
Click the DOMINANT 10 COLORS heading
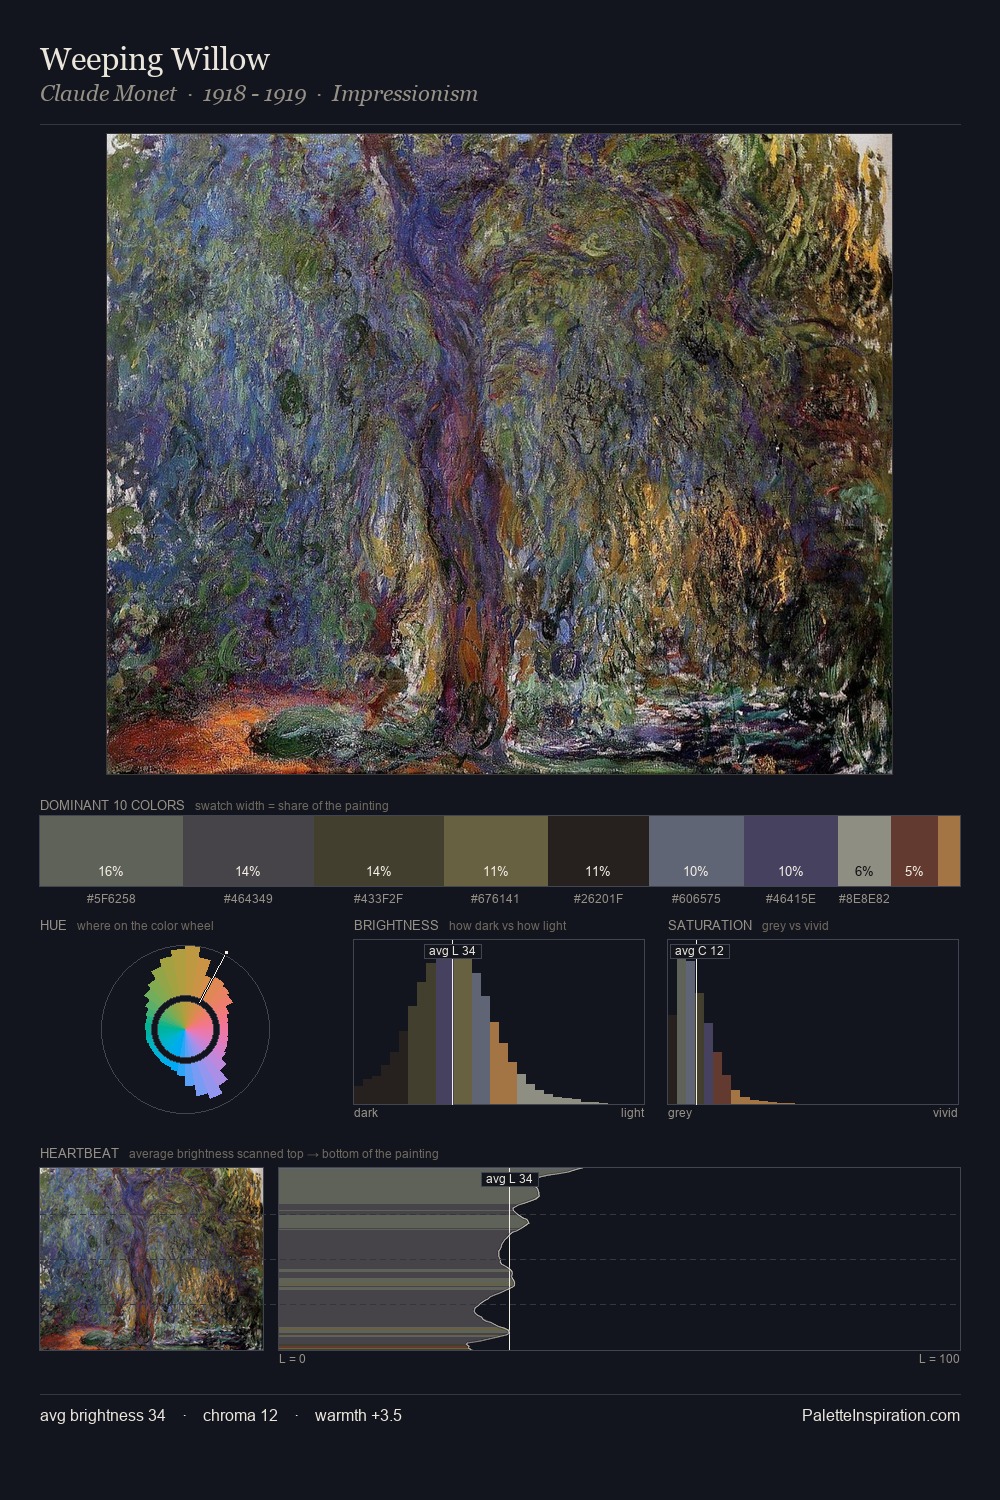pos(112,805)
